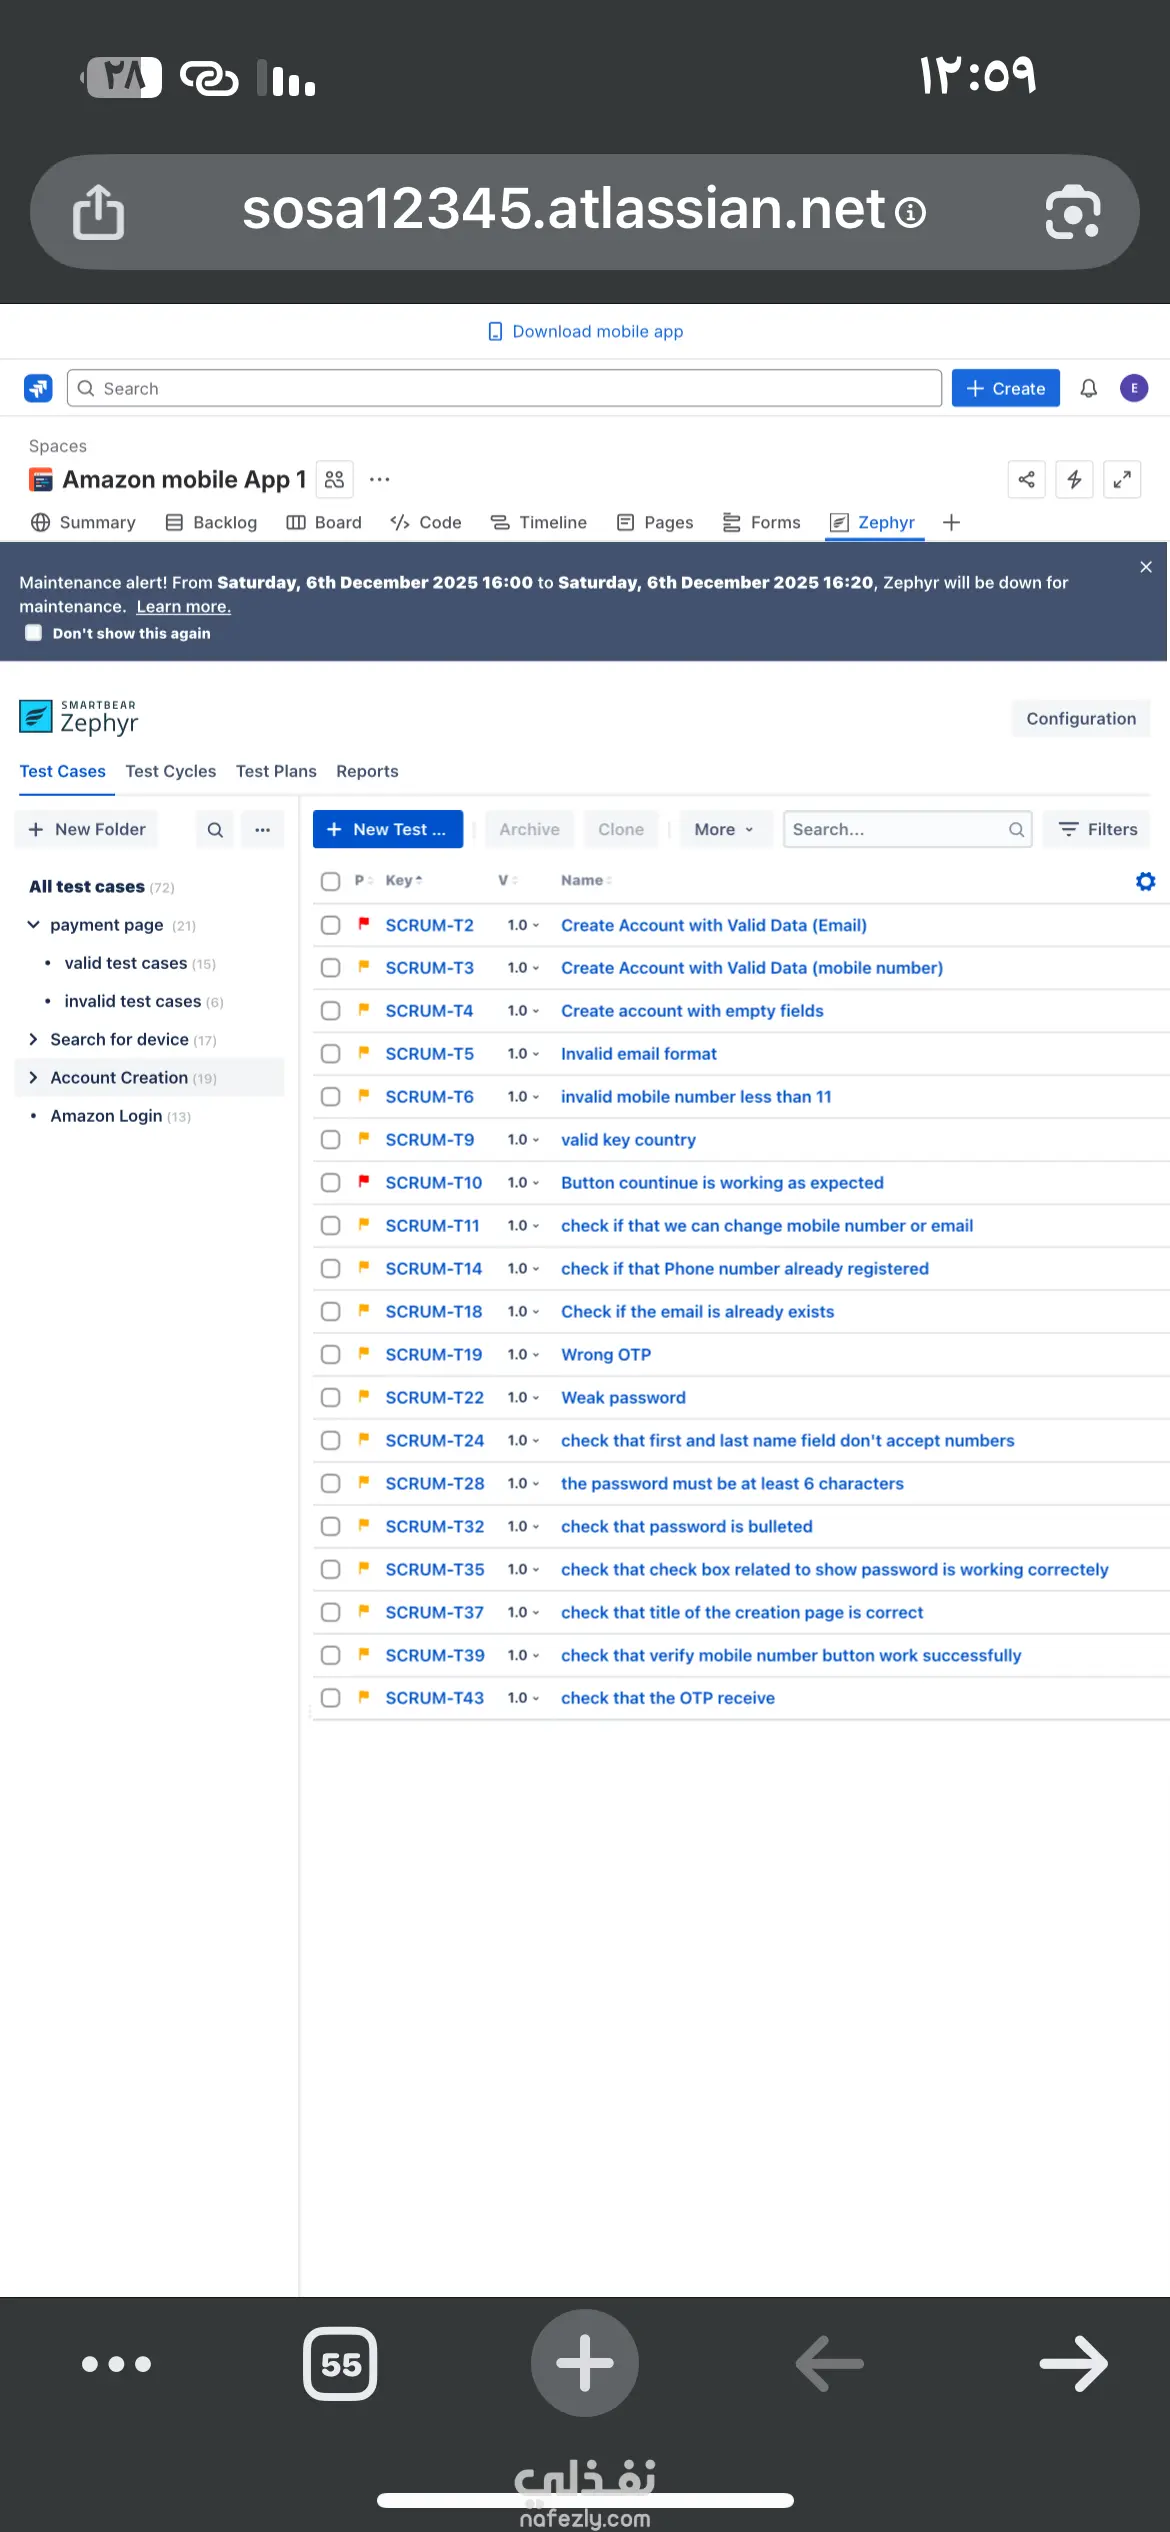Open the user profile avatar

(1134, 388)
